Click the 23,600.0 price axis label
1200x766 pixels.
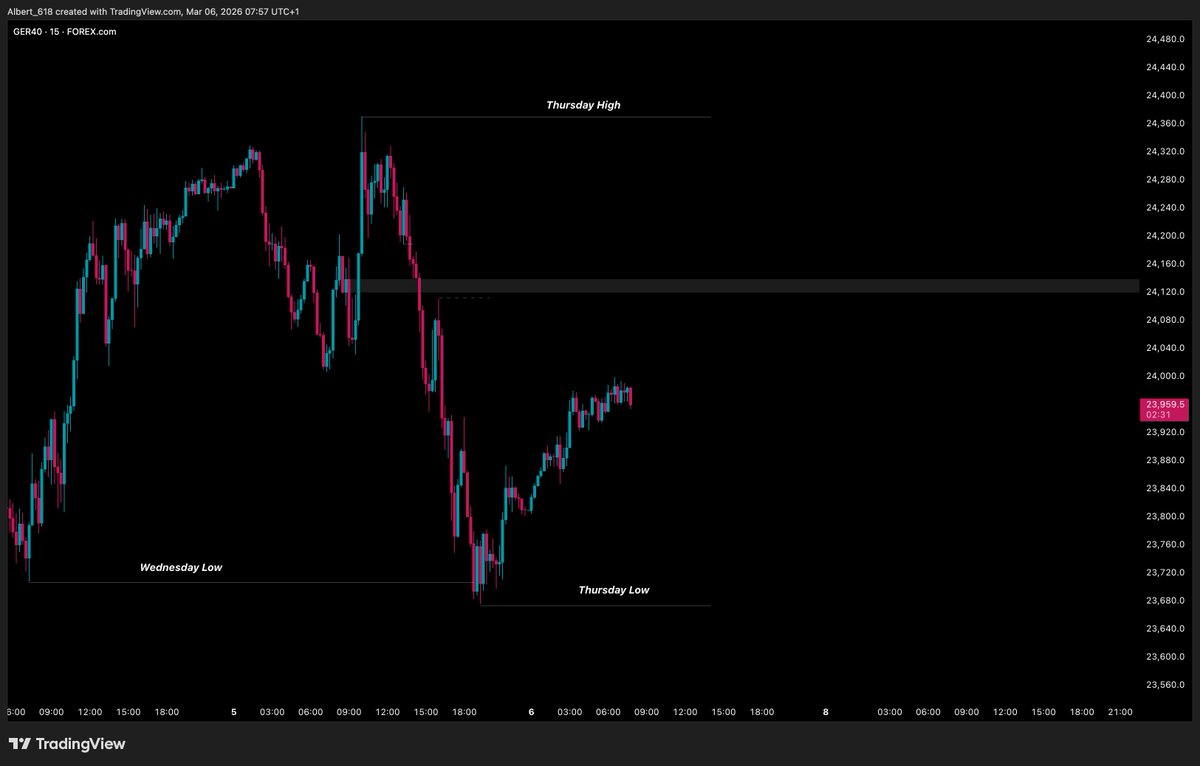(x=1165, y=656)
